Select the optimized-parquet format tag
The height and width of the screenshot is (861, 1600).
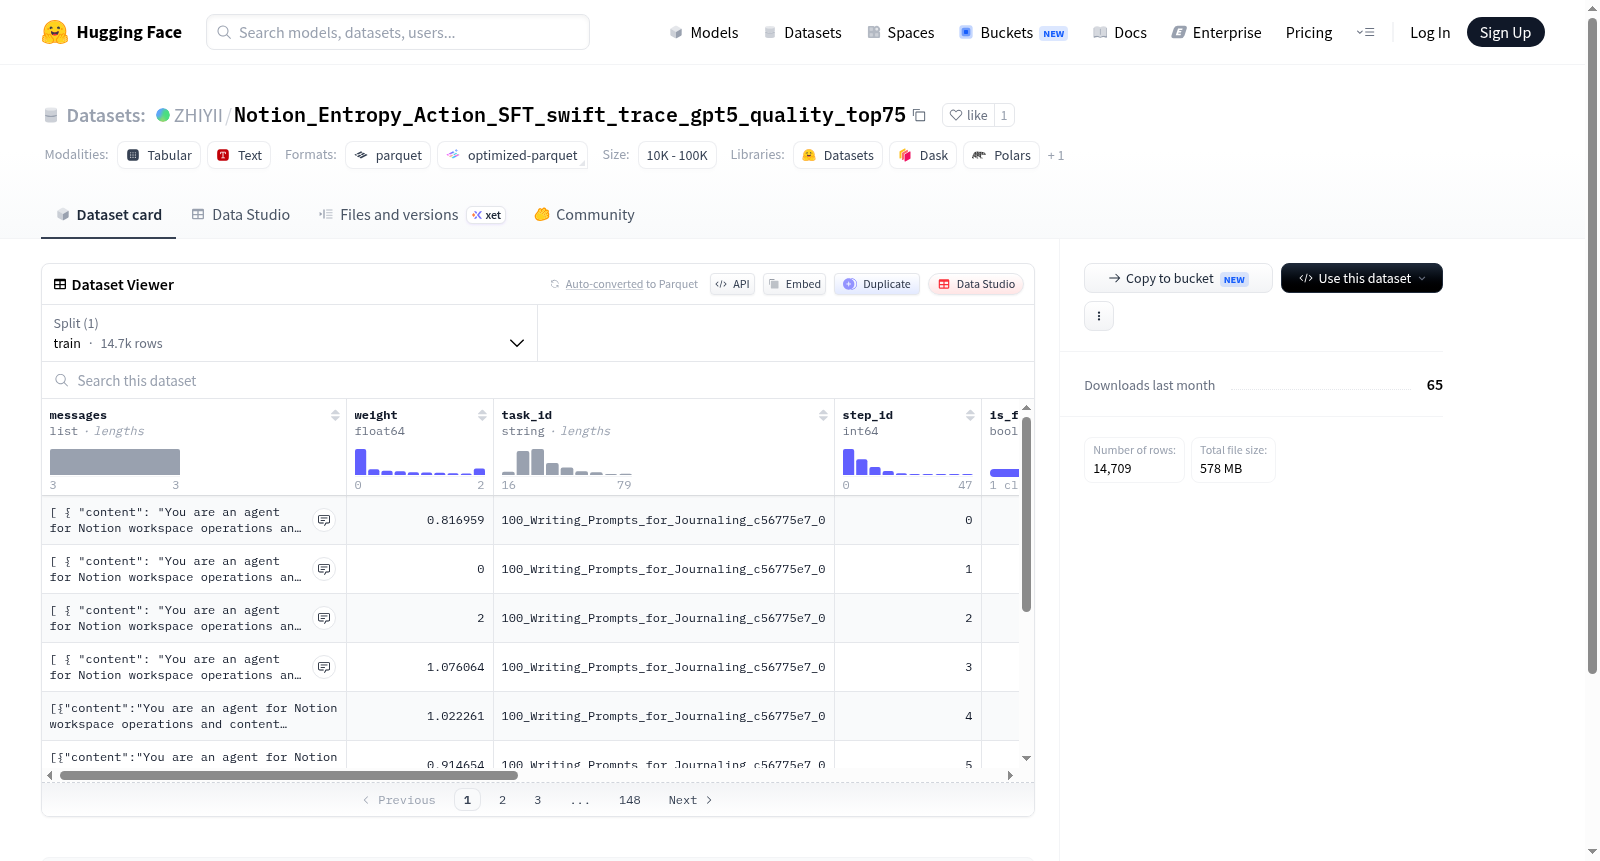(512, 155)
